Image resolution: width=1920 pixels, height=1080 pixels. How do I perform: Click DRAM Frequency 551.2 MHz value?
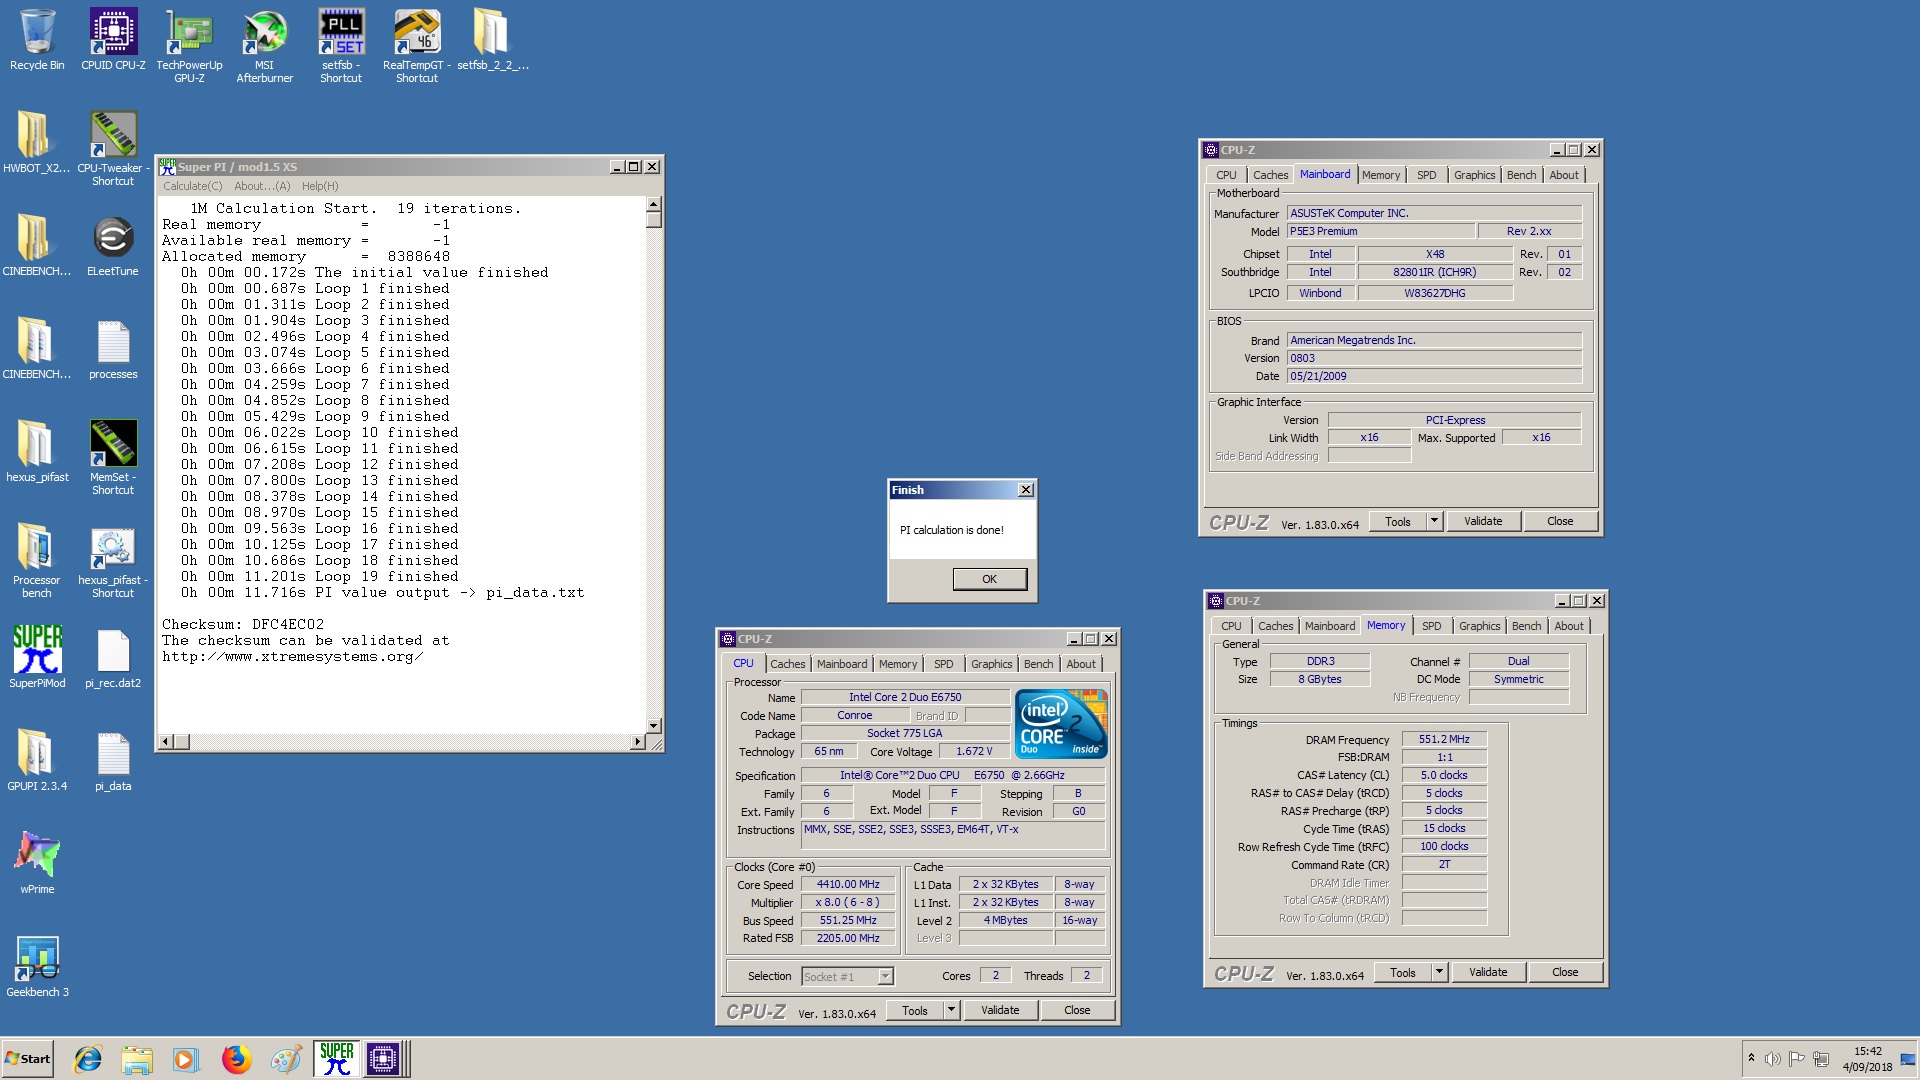1444,739
